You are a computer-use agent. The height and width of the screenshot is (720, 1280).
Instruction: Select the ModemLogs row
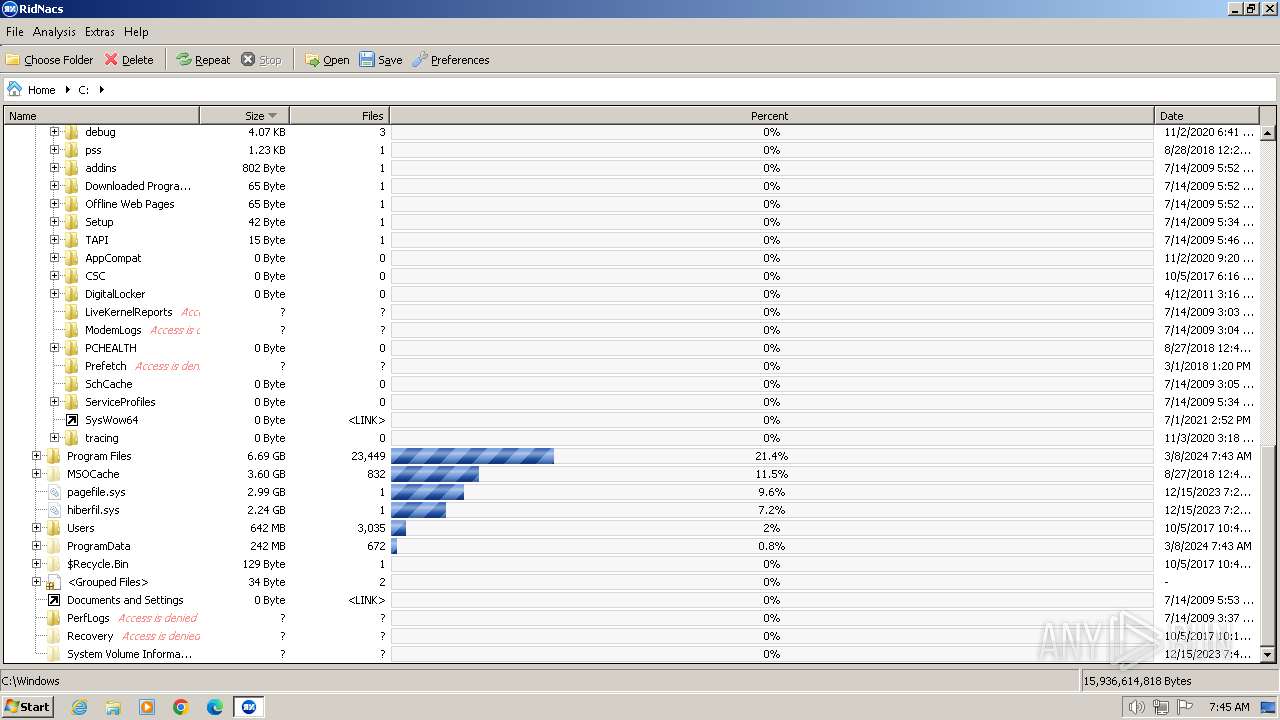click(630, 330)
